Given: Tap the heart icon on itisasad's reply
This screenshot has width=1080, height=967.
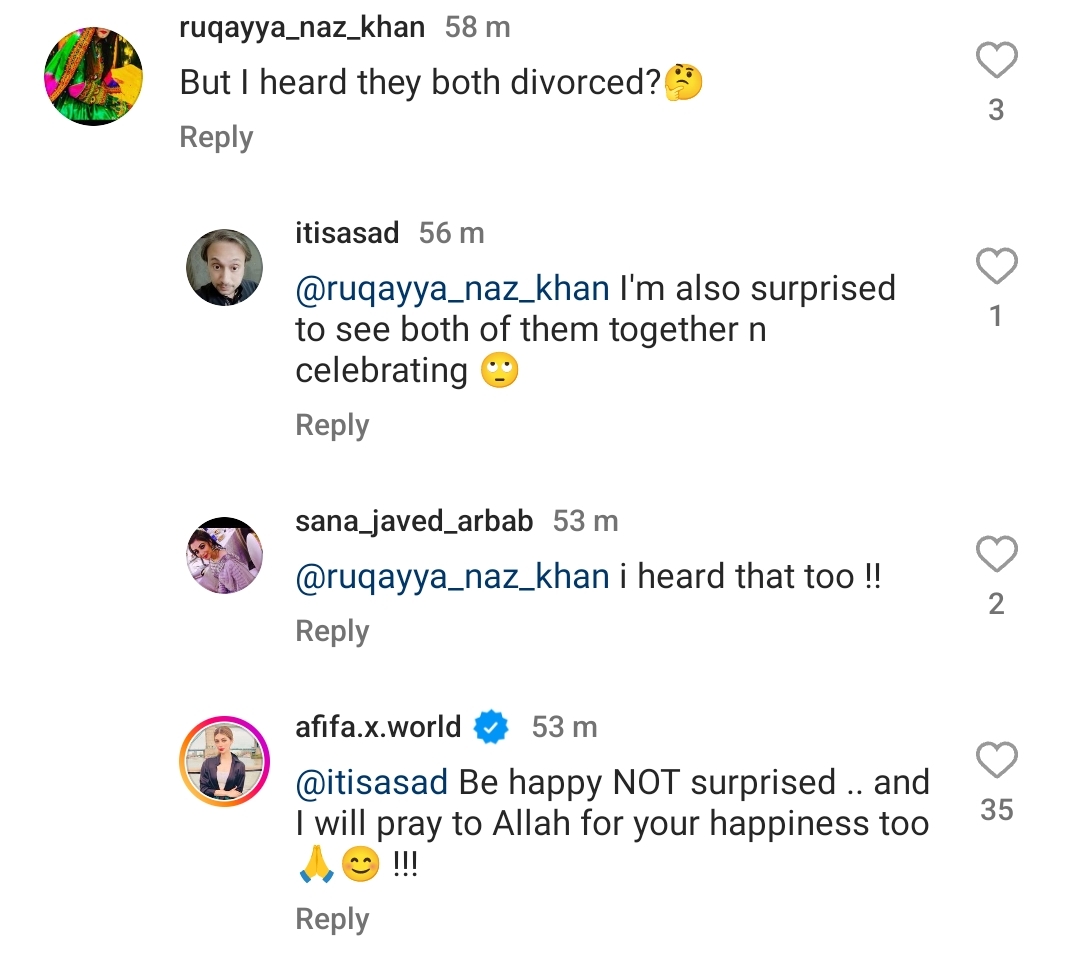Looking at the screenshot, I should [x=996, y=268].
